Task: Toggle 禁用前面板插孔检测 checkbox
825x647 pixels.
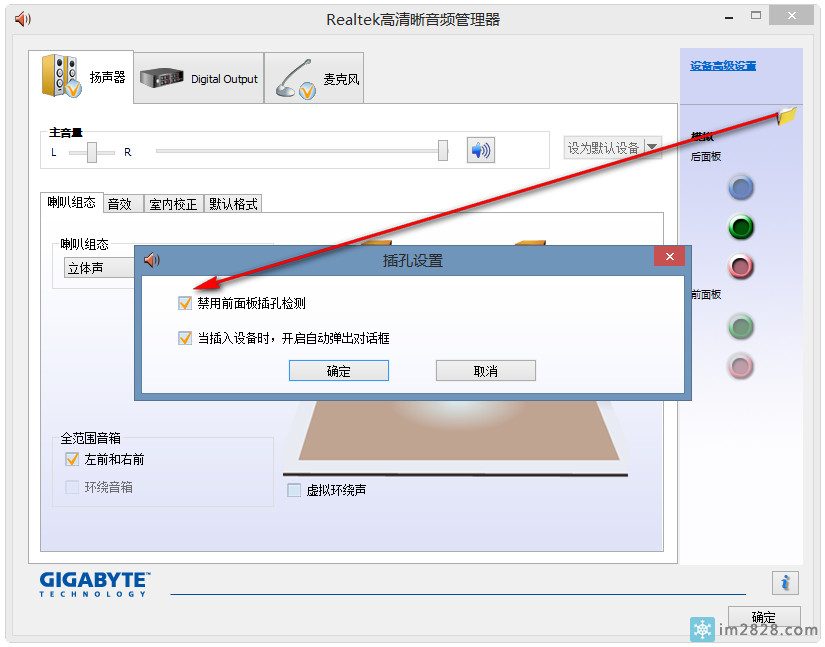Action: click(184, 303)
